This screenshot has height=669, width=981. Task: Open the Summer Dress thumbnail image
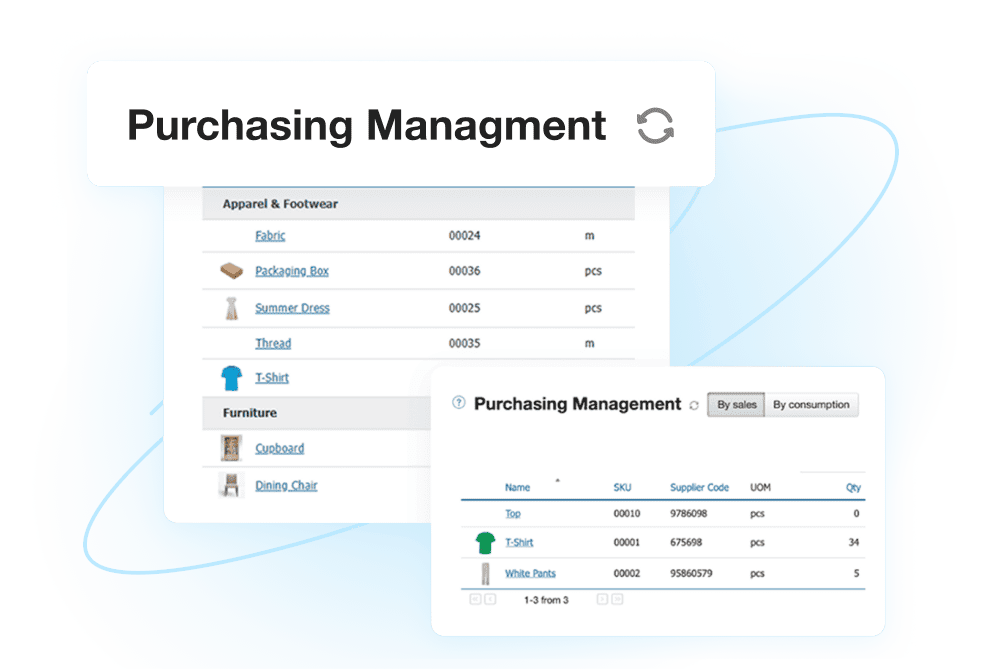coord(231,308)
